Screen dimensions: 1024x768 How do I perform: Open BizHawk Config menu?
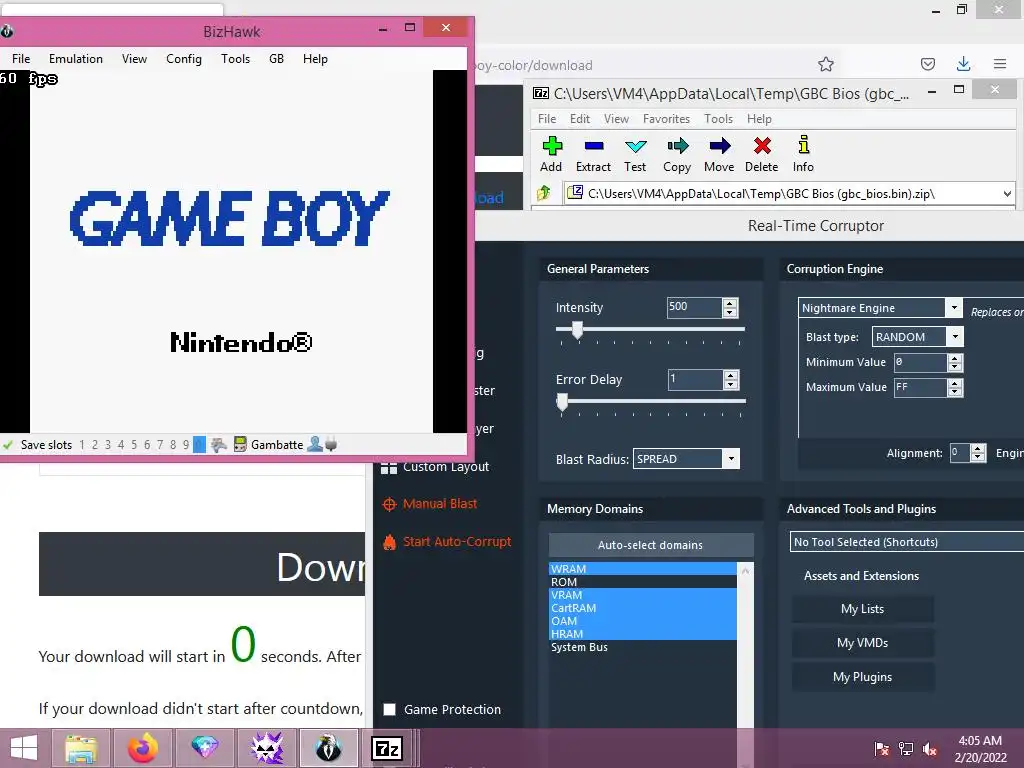tap(184, 59)
